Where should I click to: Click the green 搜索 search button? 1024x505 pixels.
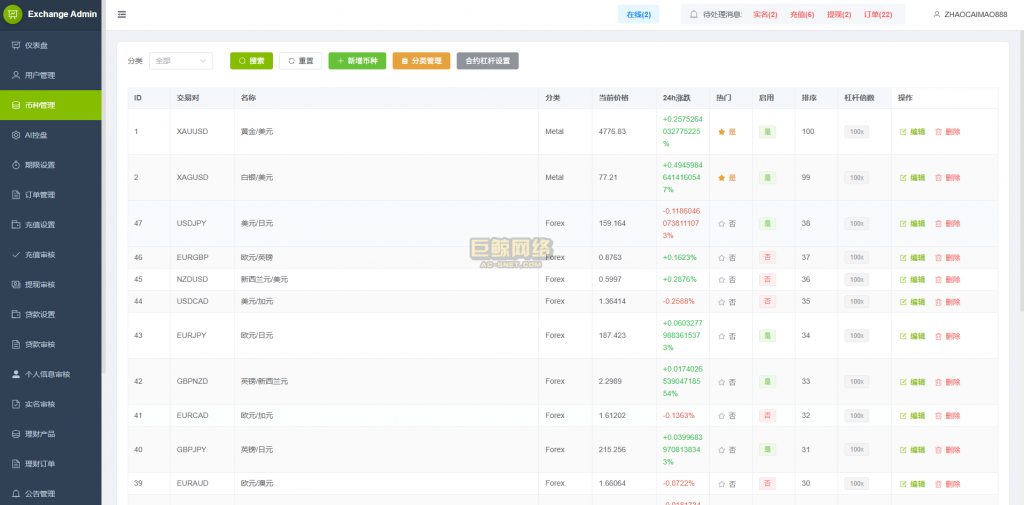click(251, 61)
